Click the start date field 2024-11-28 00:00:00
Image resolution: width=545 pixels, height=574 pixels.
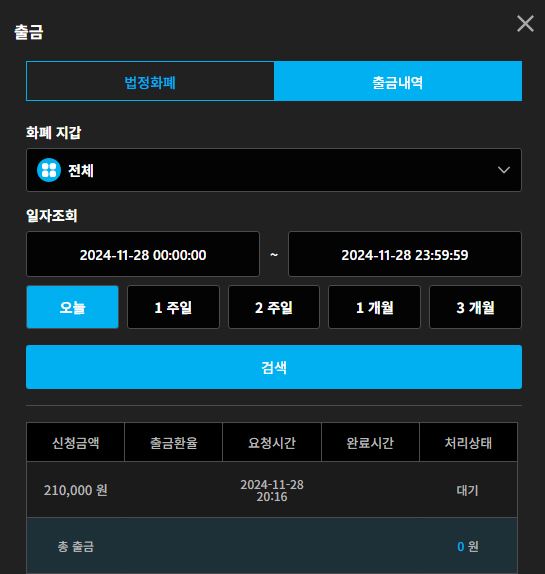[143, 254]
